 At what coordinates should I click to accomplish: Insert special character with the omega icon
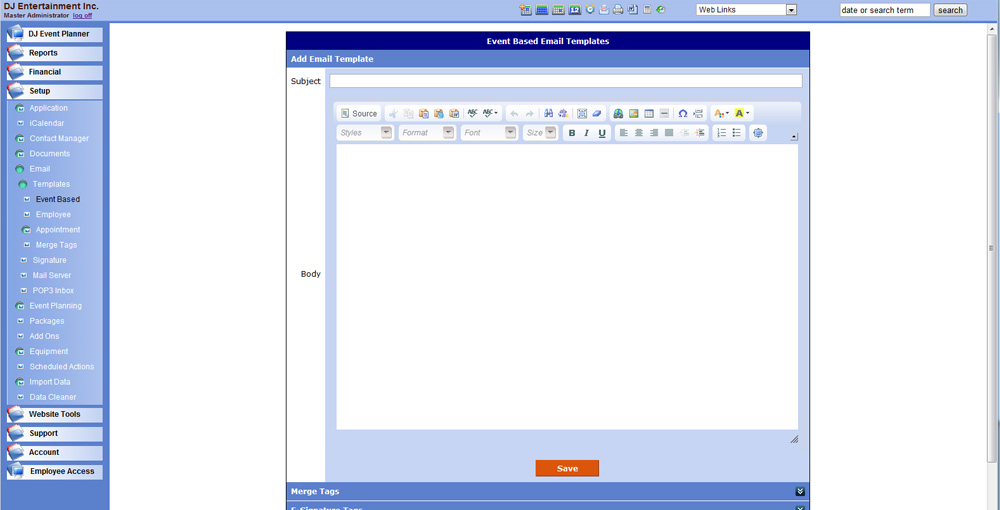[x=682, y=114]
